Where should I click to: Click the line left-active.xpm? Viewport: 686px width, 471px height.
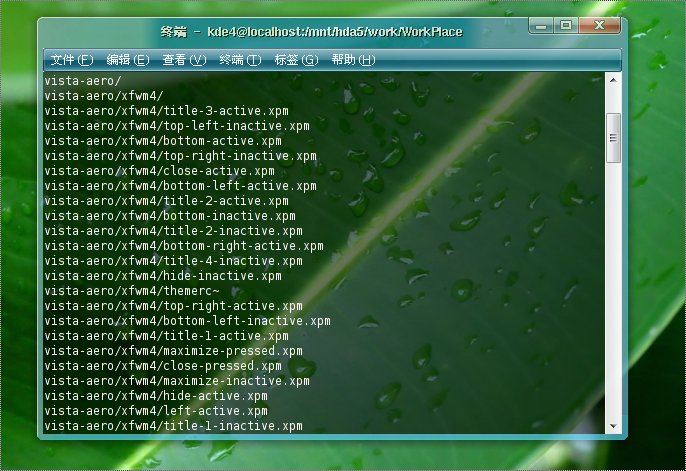point(156,411)
